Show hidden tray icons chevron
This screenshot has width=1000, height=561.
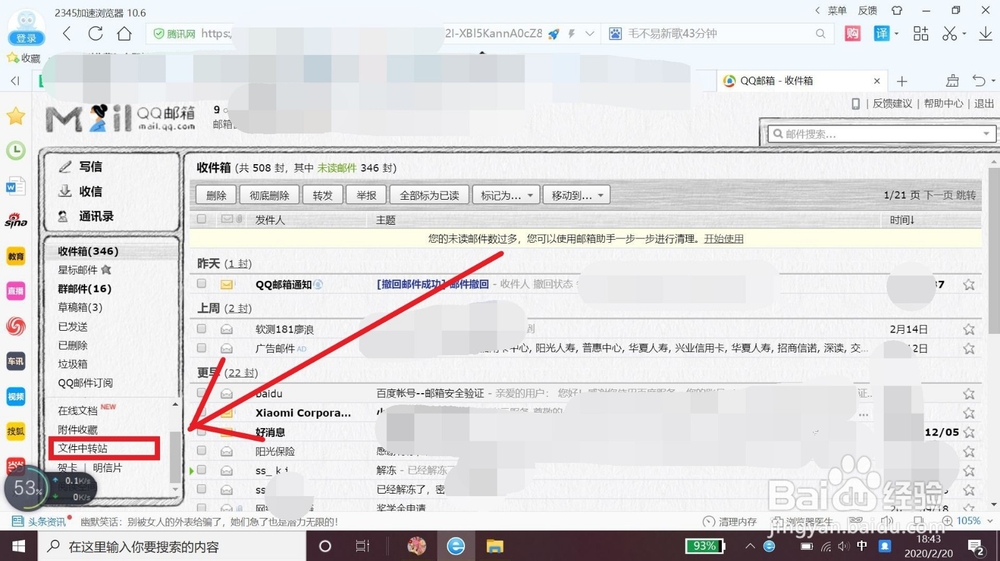pyautogui.click(x=750, y=546)
